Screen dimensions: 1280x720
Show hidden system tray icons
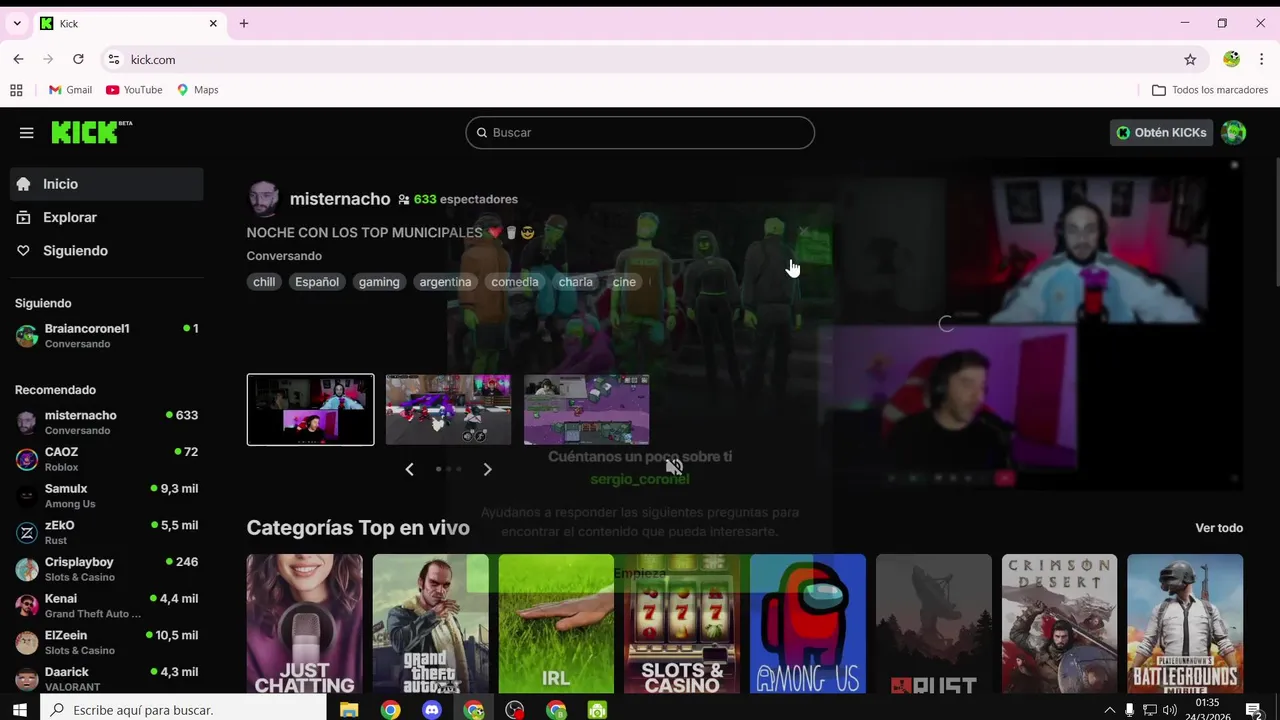(x=1109, y=710)
